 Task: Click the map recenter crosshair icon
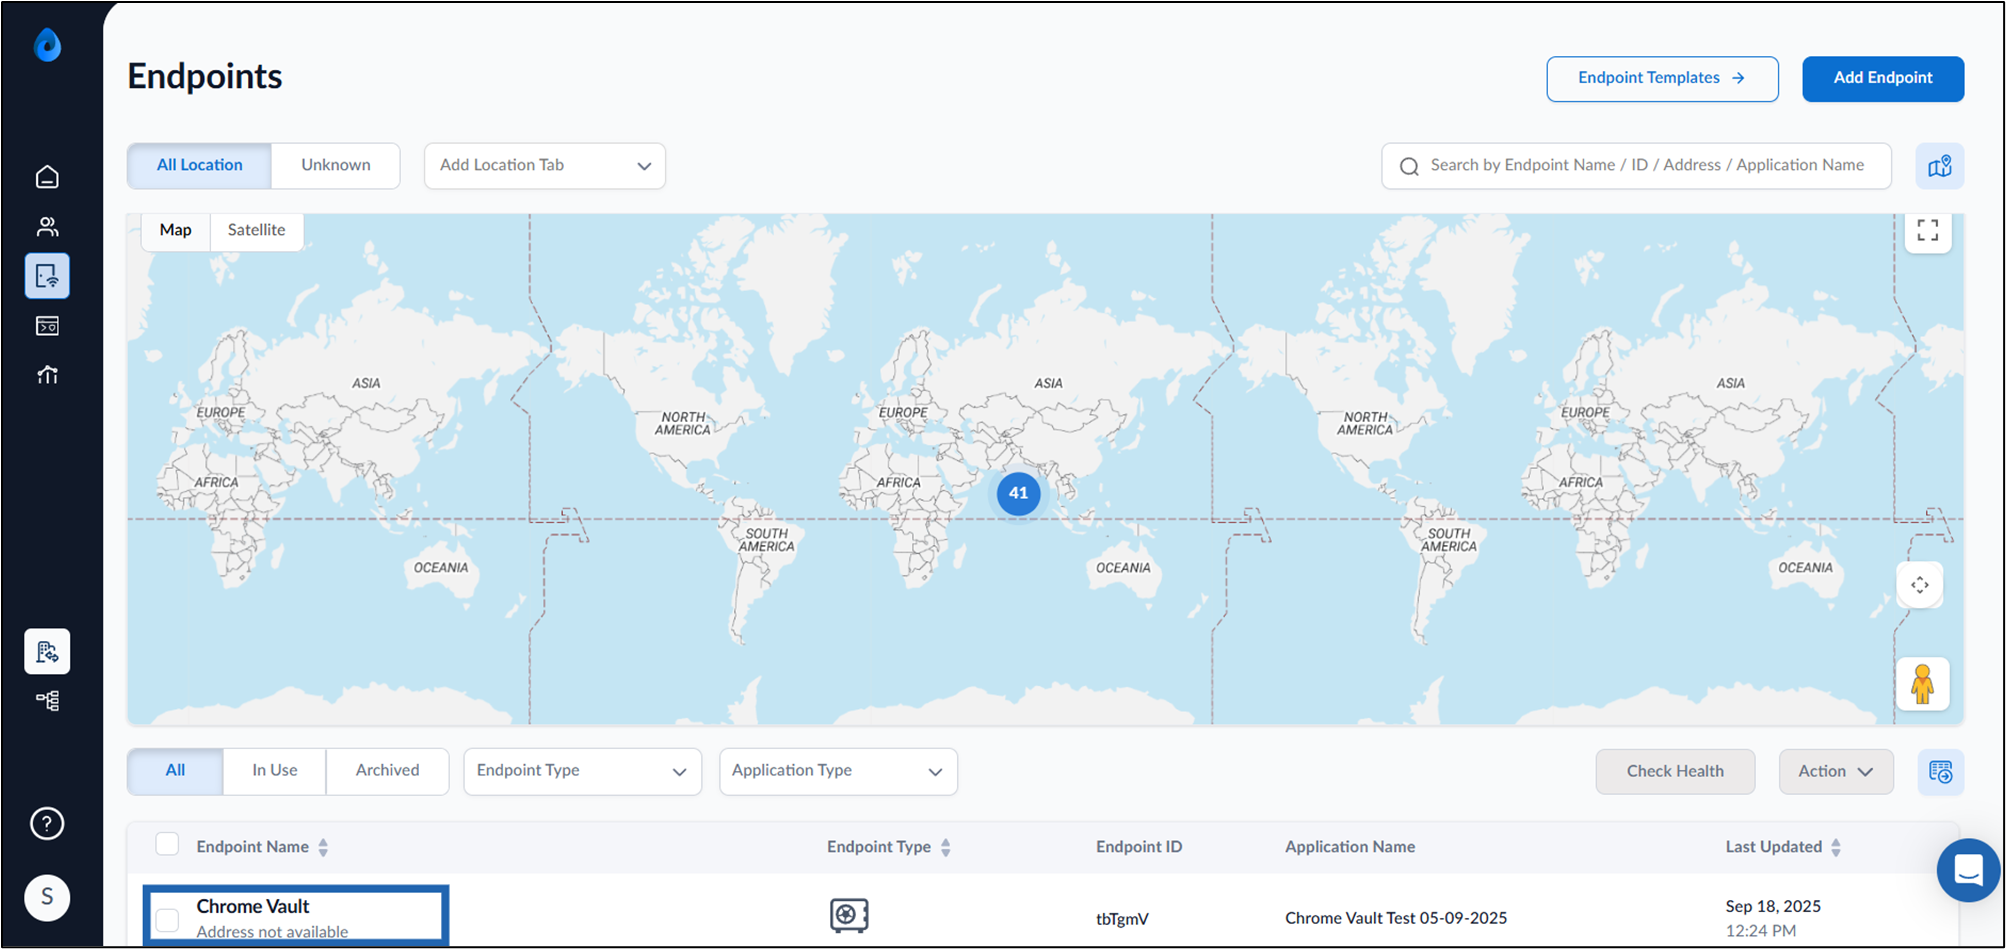tap(1920, 585)
